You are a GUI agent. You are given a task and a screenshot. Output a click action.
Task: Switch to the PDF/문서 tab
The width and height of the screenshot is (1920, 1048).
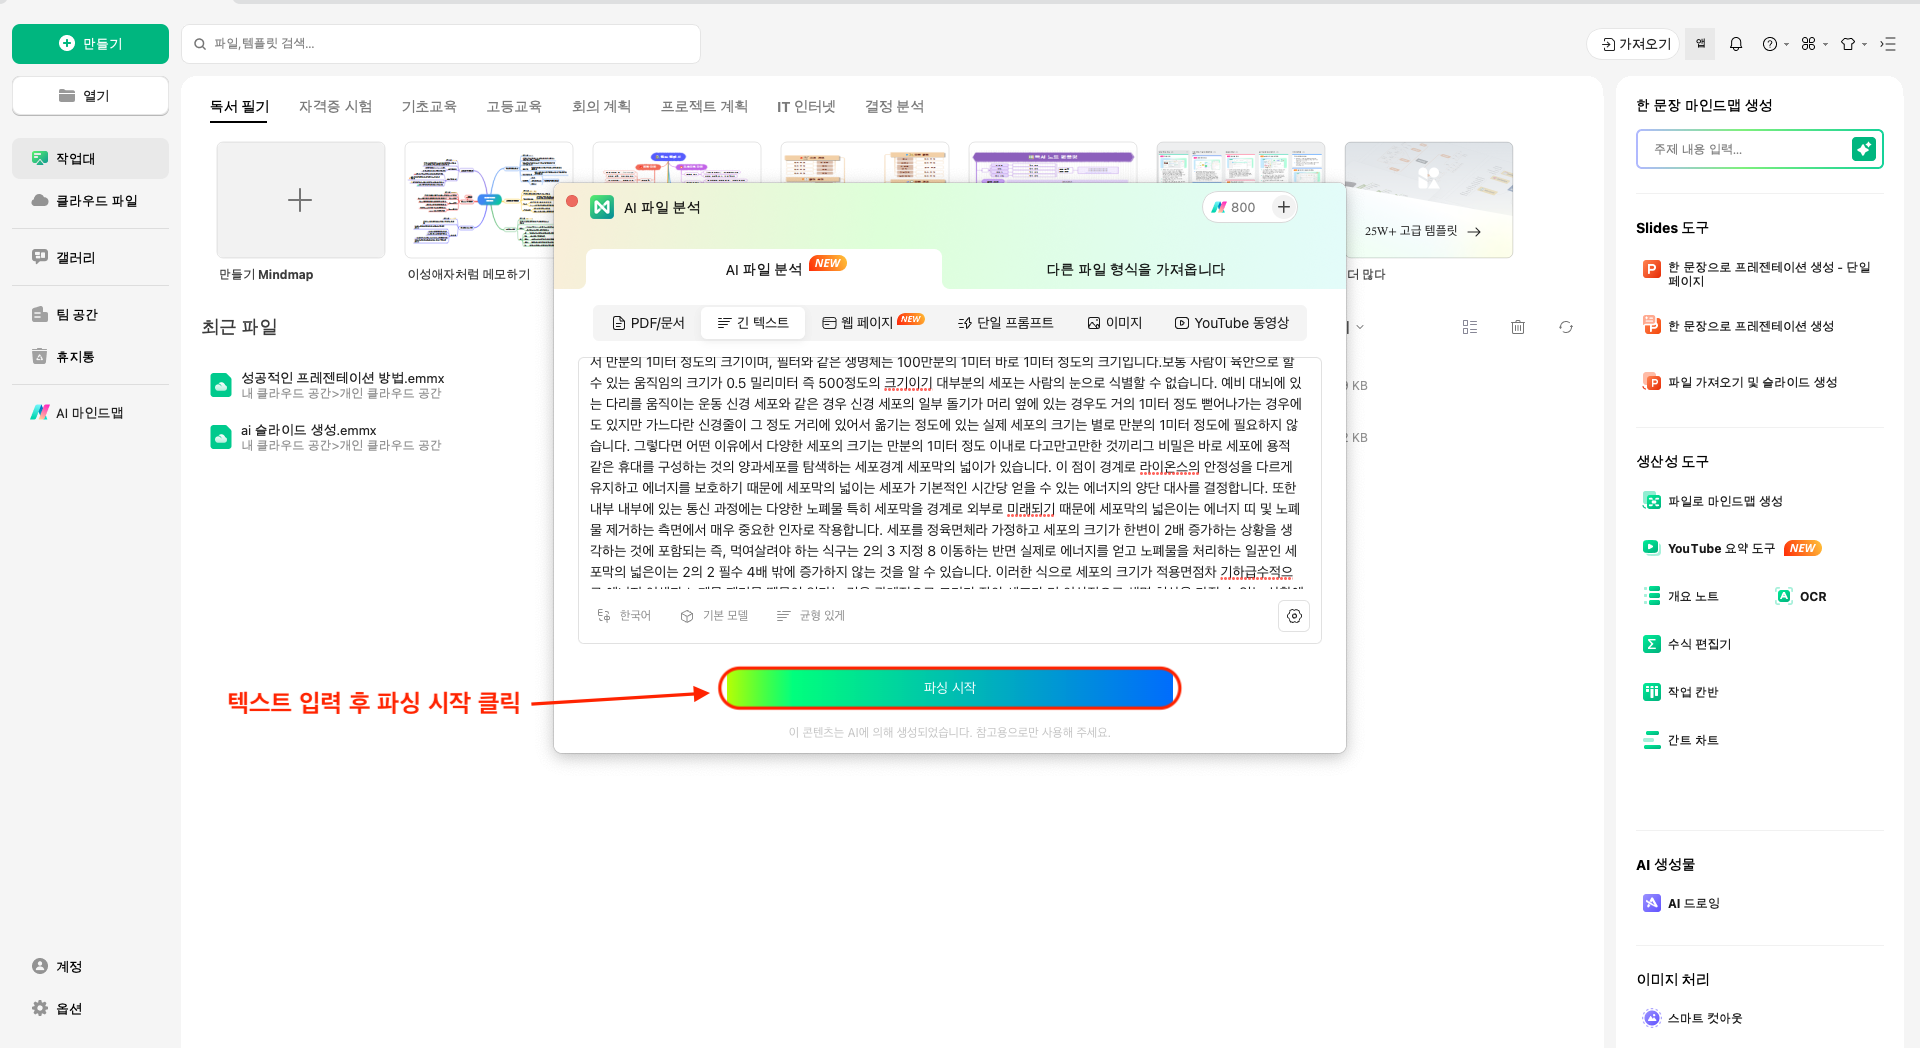[646, 322]
